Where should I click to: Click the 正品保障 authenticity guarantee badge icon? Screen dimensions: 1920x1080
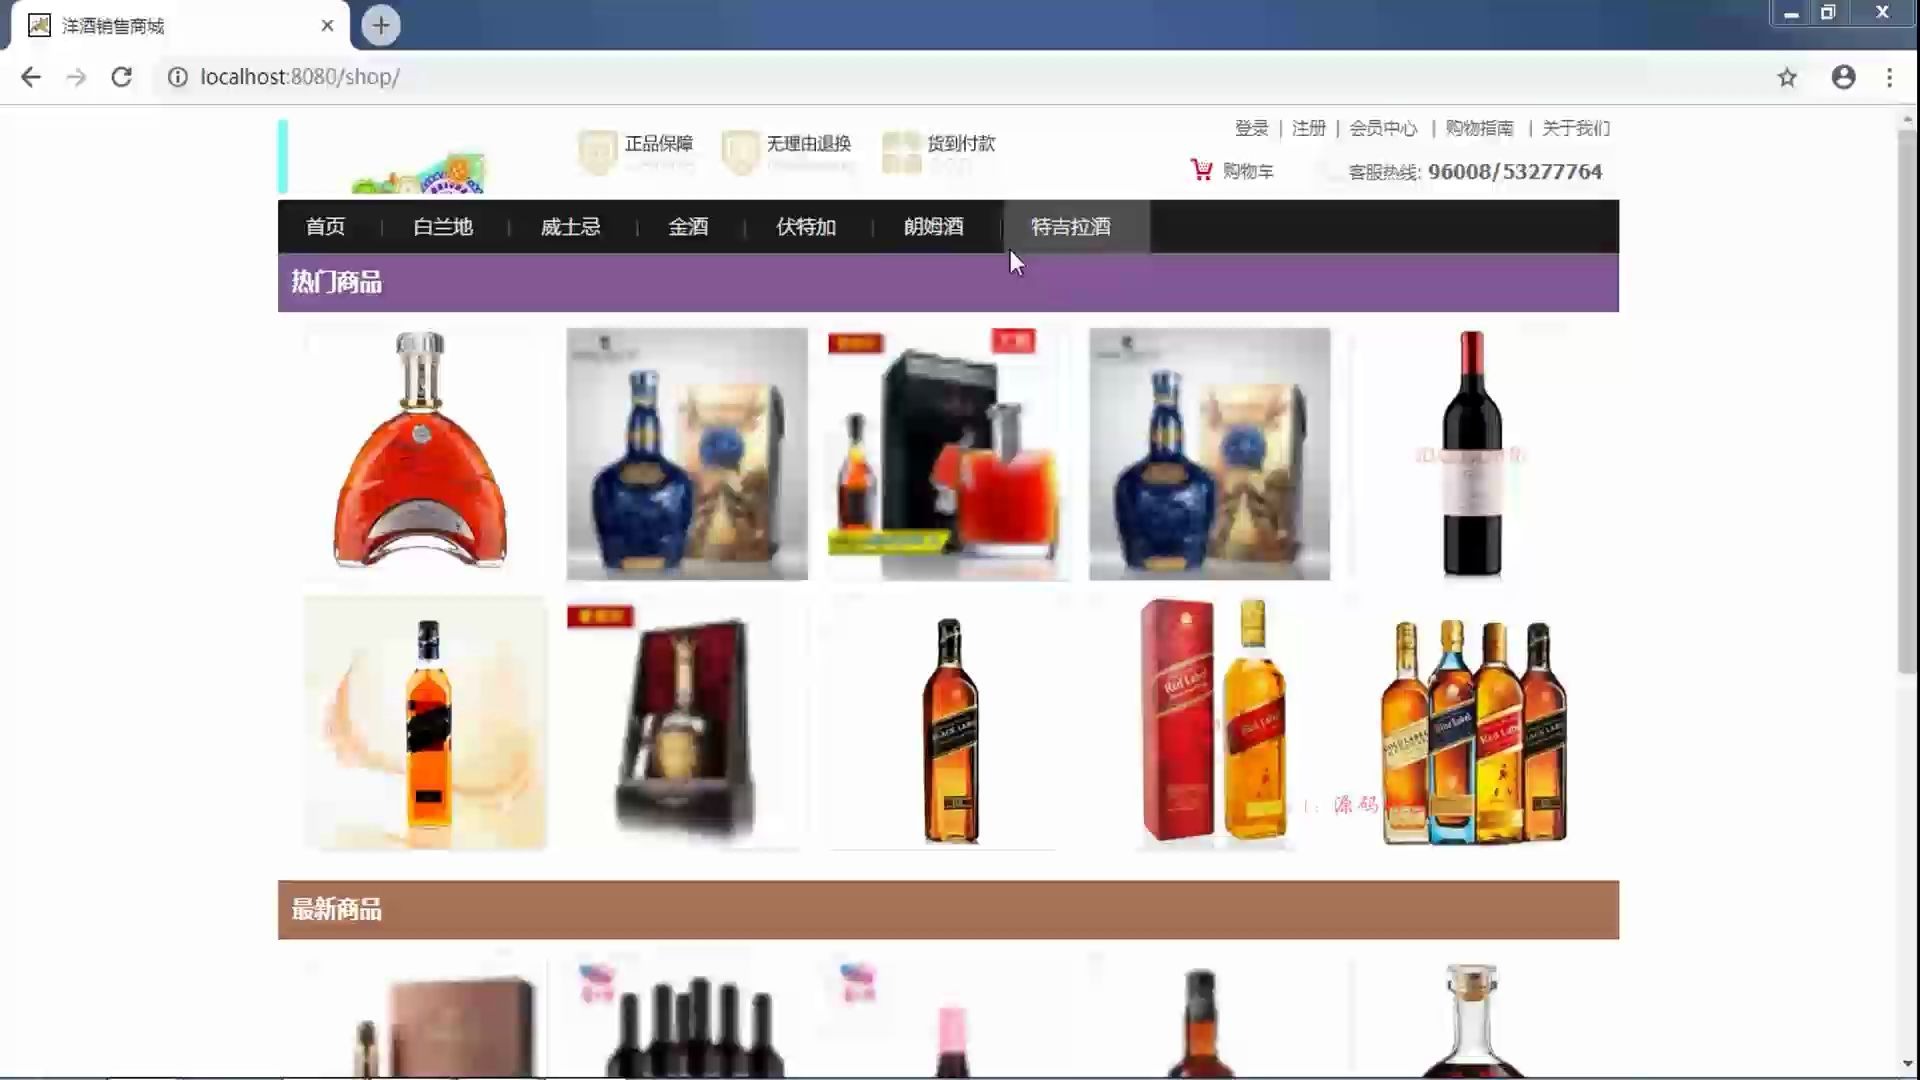(x=597, y=150)
